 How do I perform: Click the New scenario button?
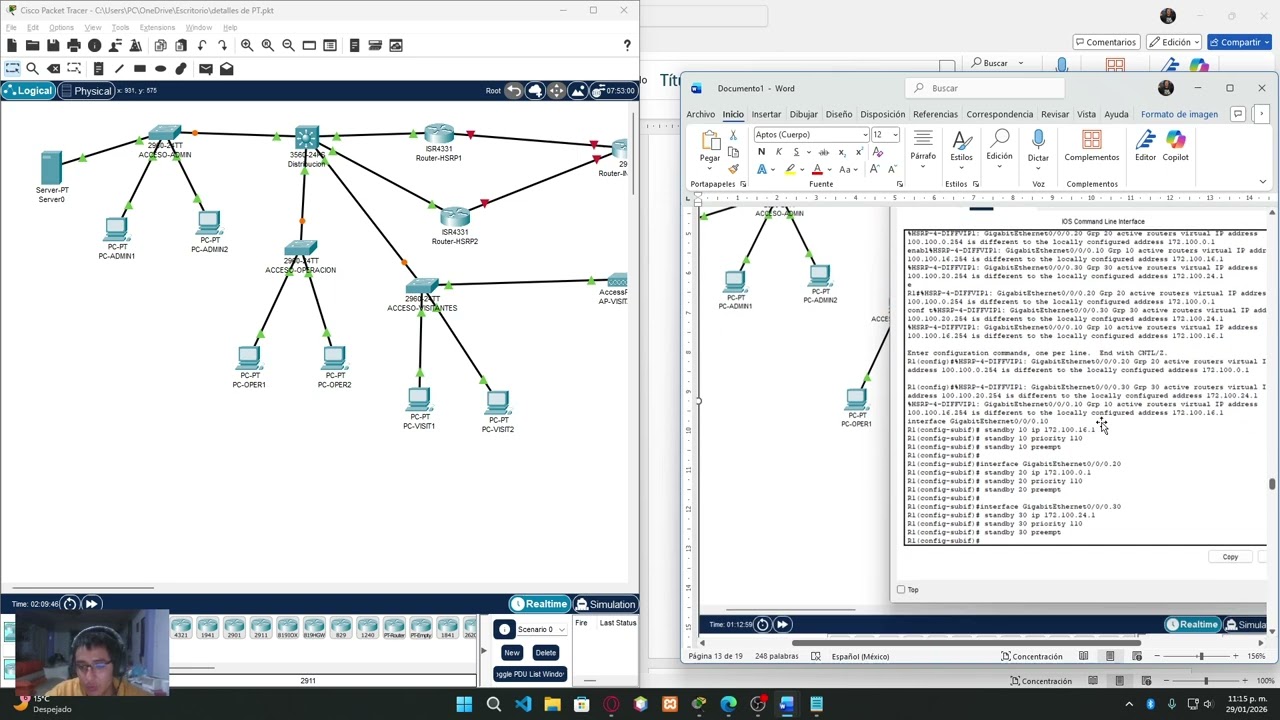pos(512,652)
